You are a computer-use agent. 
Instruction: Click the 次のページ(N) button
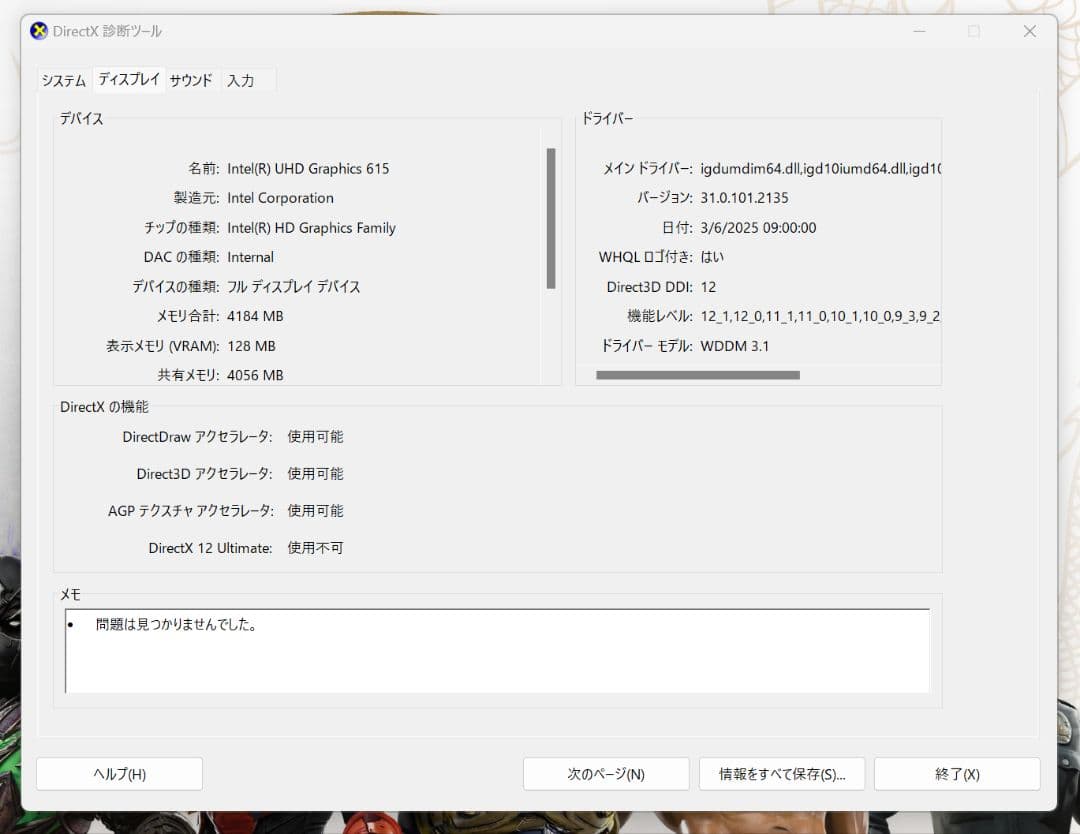click(x=606, y=773)
